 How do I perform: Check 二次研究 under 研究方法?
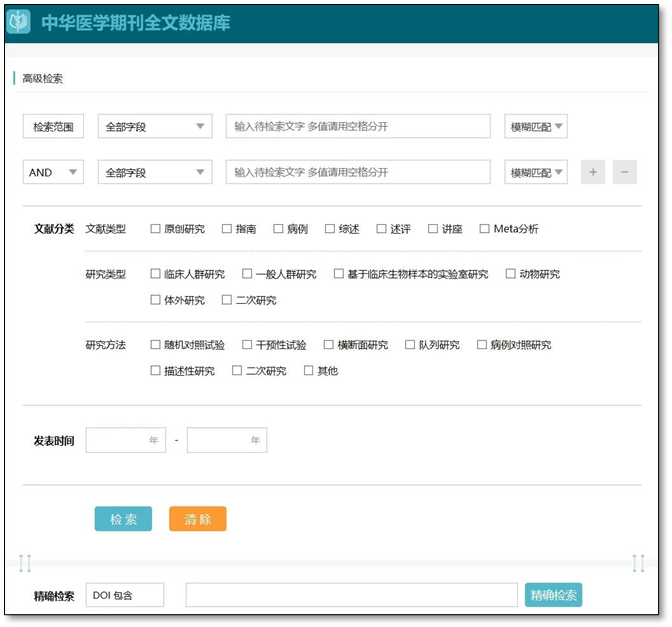237,370
